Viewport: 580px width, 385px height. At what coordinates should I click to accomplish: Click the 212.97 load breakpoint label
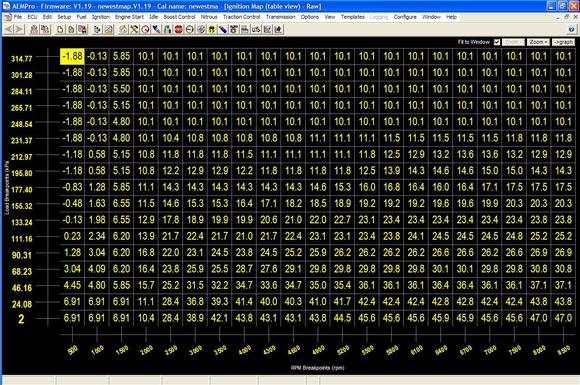point(21,157)
